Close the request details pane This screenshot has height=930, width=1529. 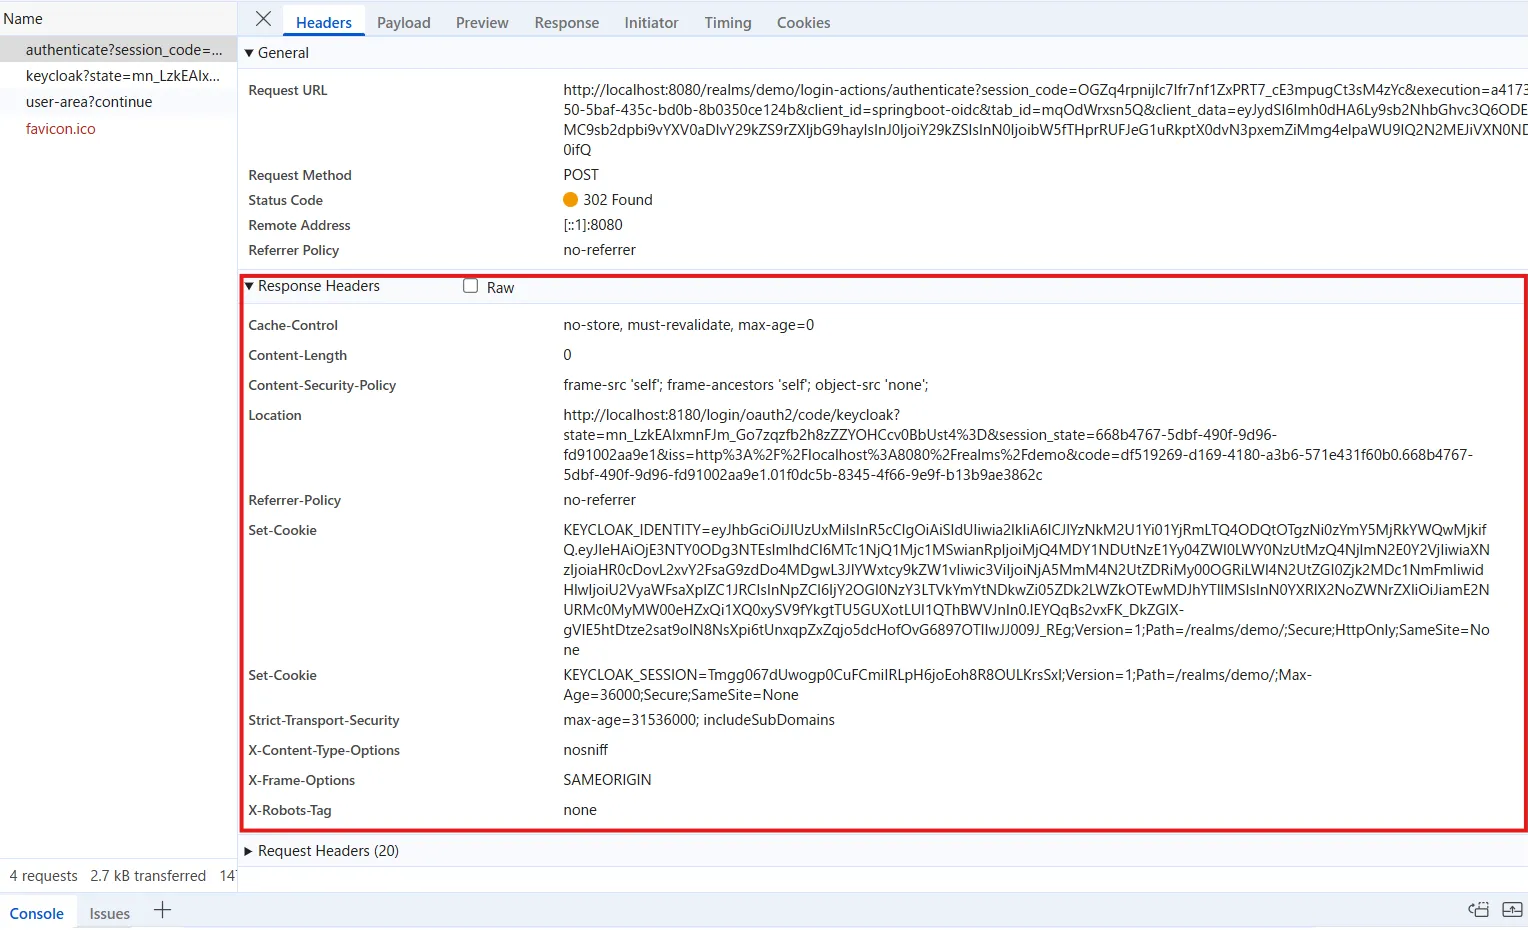[x=263, y=19]
